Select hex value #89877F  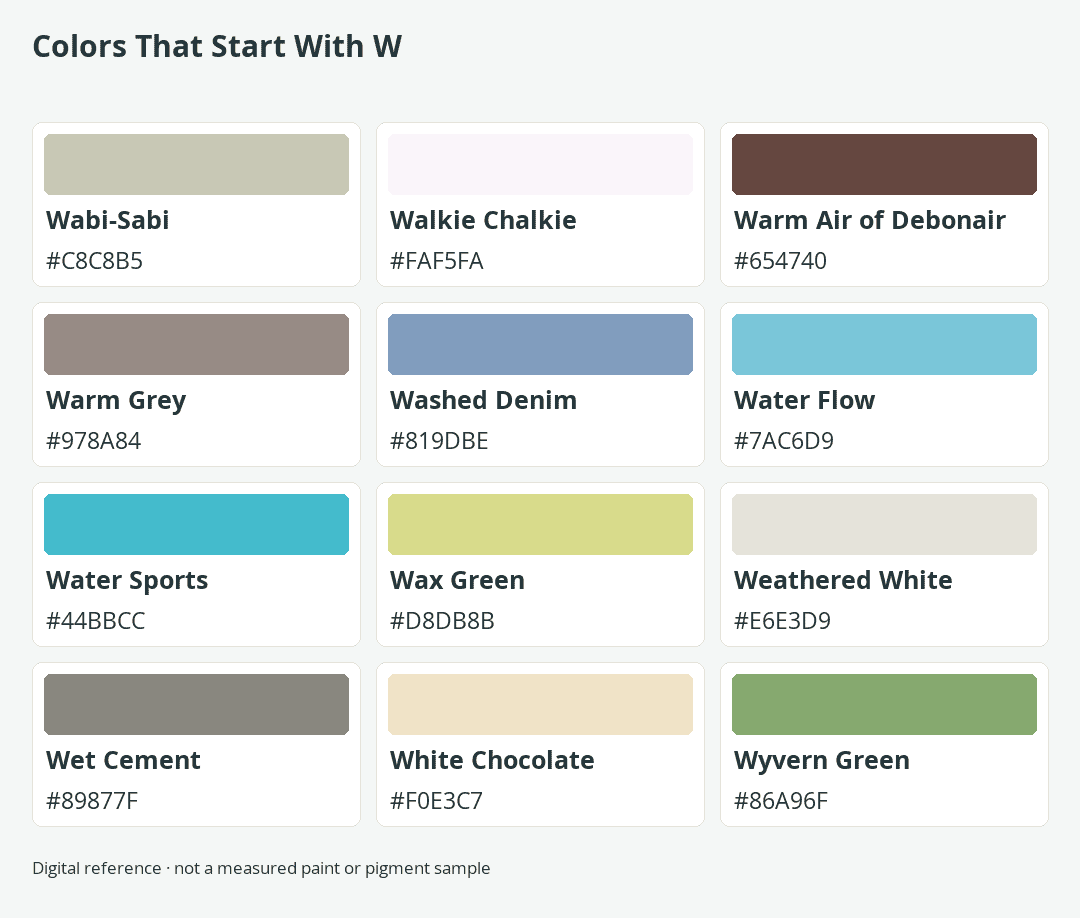[92, 801]
